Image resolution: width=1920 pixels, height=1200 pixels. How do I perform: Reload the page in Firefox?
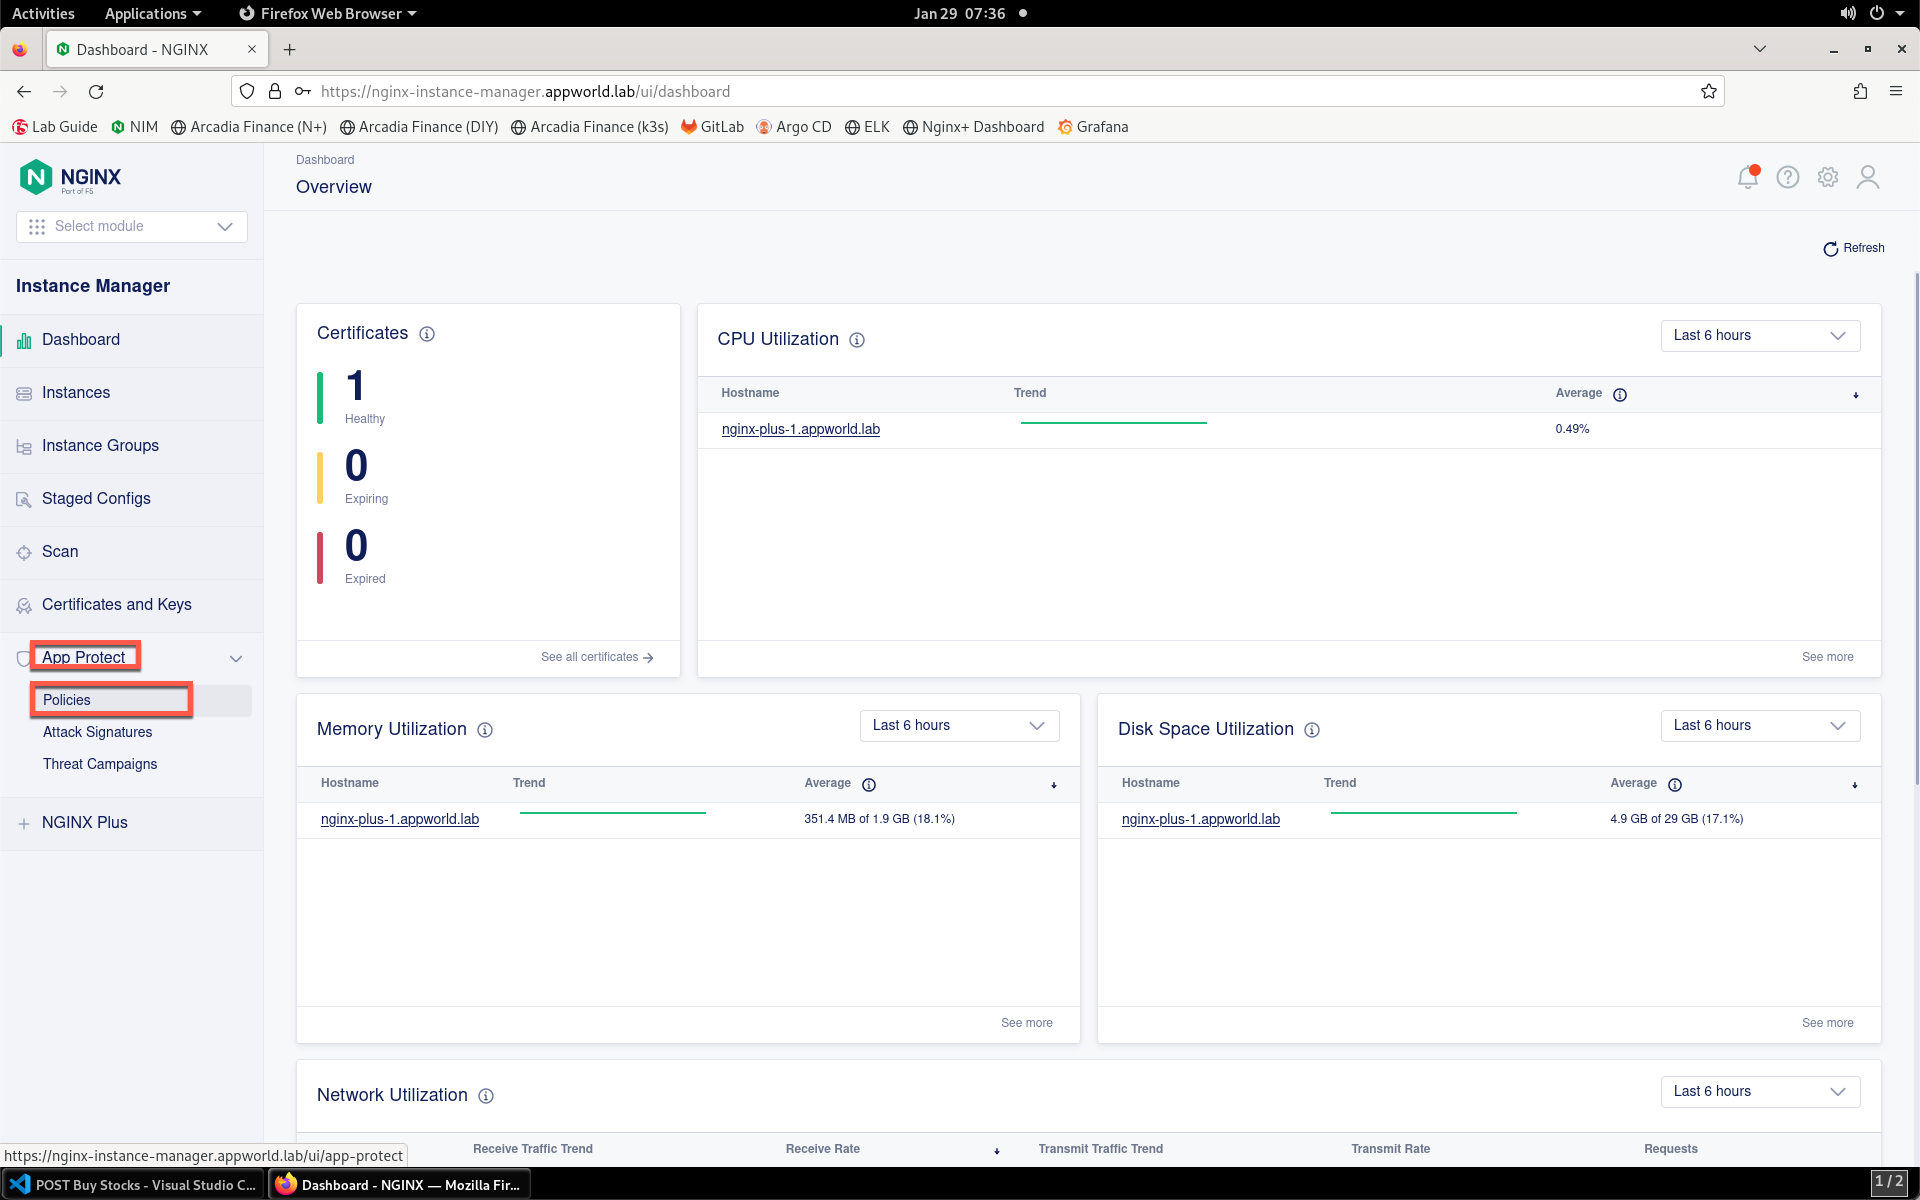(x=96, y=92)
